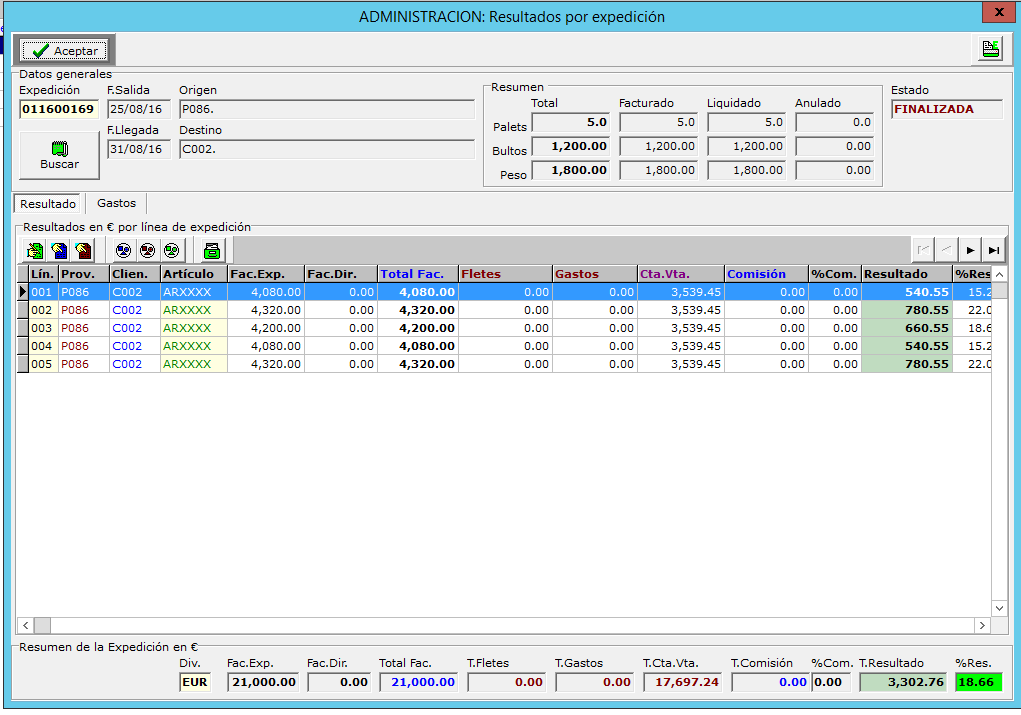1021x715 pixels.
Task: Click the Buscar search button
Action: [x=59, y=155]
